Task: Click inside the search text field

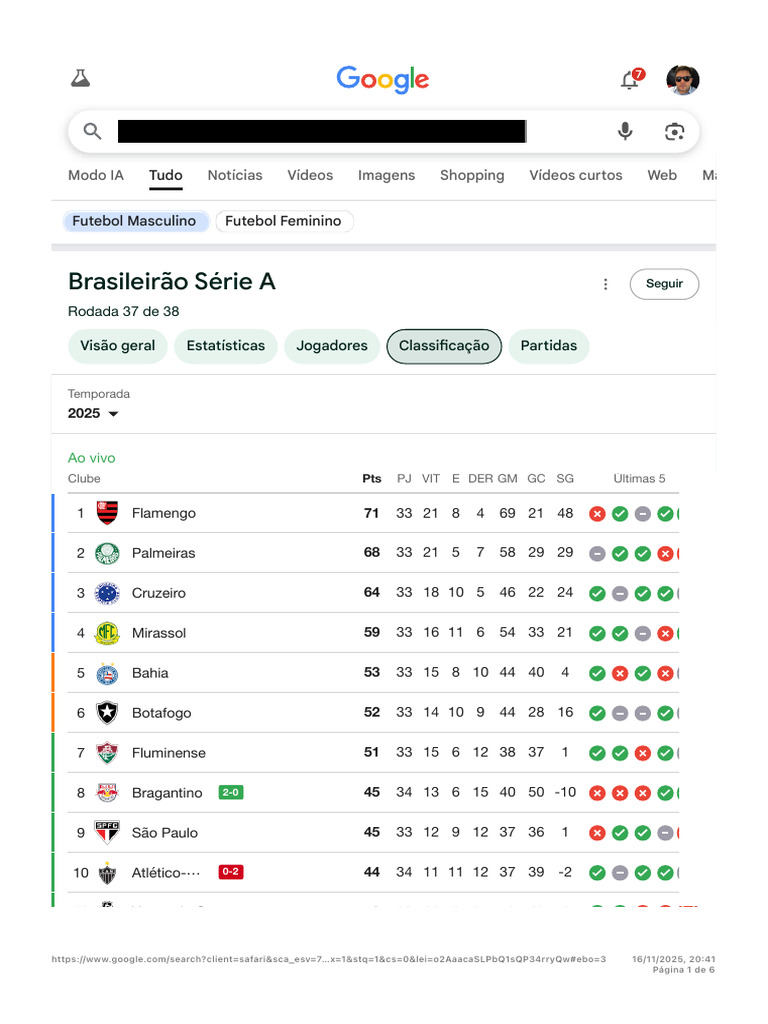Action: click(320, 131)
